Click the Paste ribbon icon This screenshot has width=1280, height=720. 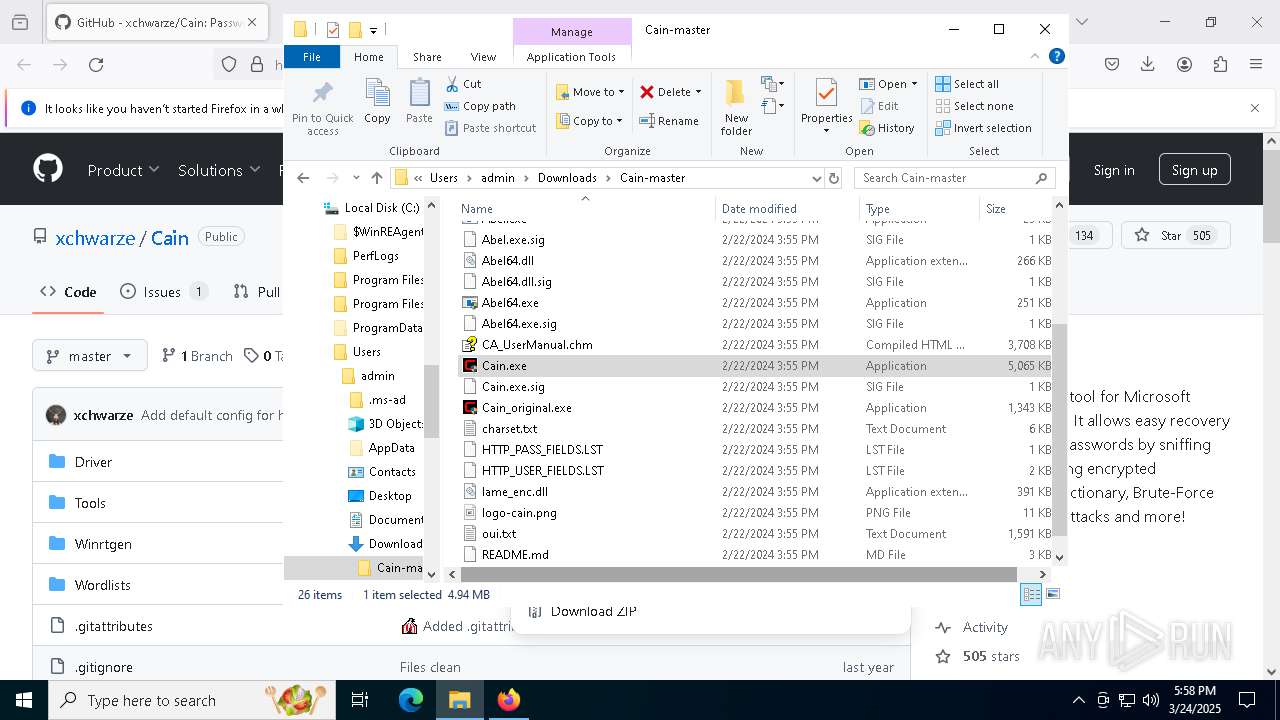(x=419, y=102)
